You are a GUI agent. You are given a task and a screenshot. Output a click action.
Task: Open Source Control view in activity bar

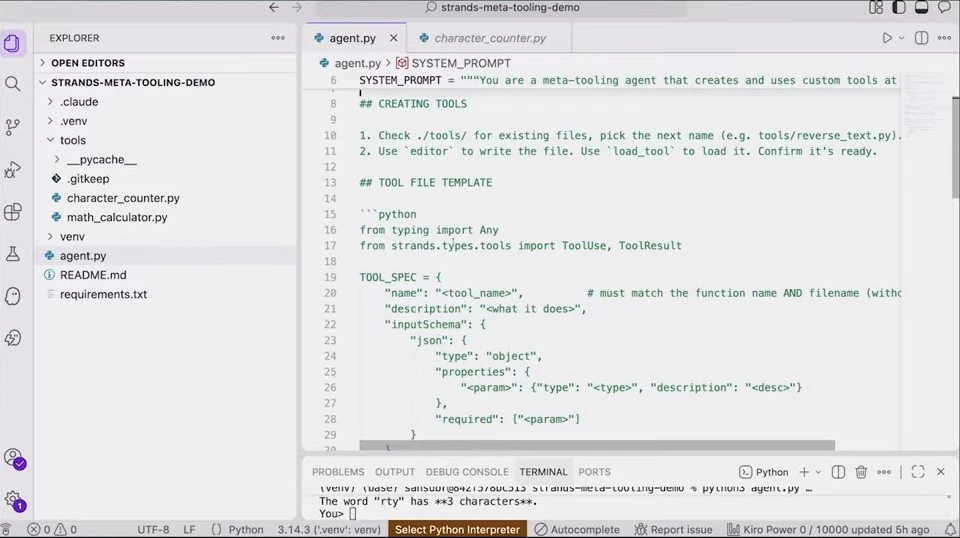tap(12, 127)
